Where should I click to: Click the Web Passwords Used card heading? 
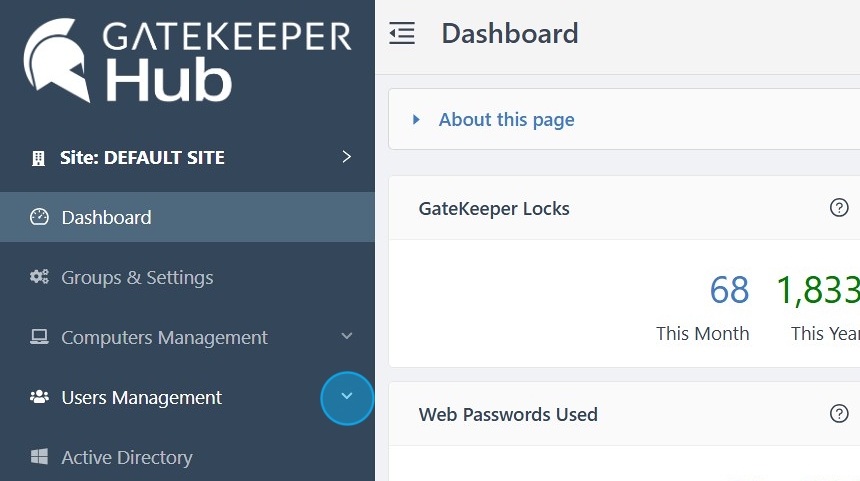(508, 415)
